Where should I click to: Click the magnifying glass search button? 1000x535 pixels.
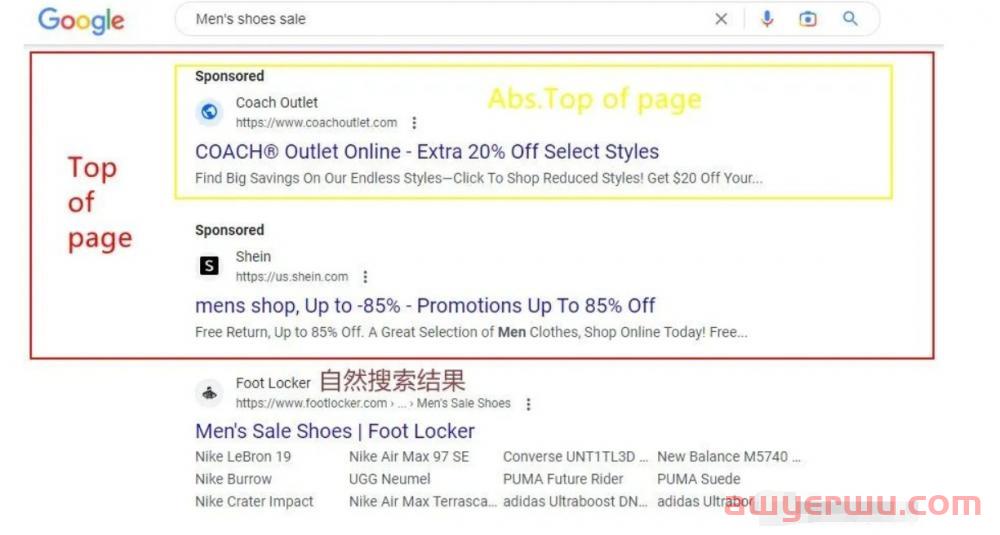click(x=850, y=18)
